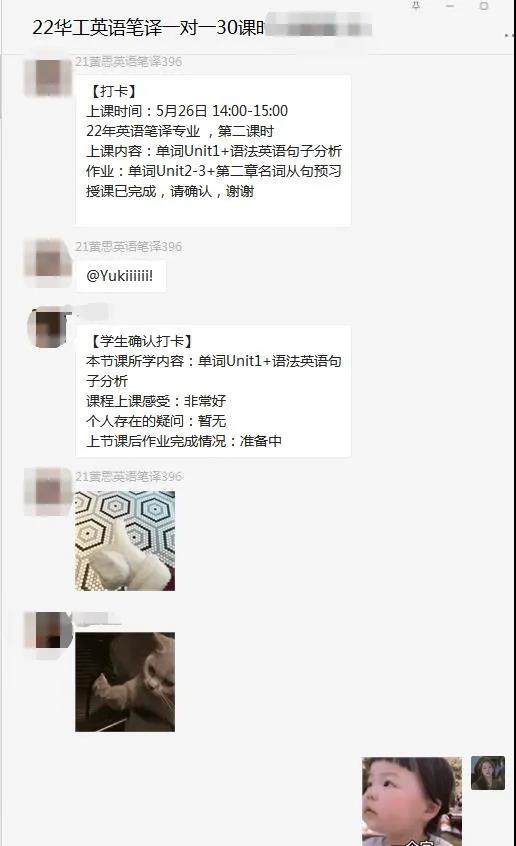Click sender name 21菌思英语笔译396 above @Yukiiiiii!
Viewport: 516px width, 846px height.
(x=128, y=247)
